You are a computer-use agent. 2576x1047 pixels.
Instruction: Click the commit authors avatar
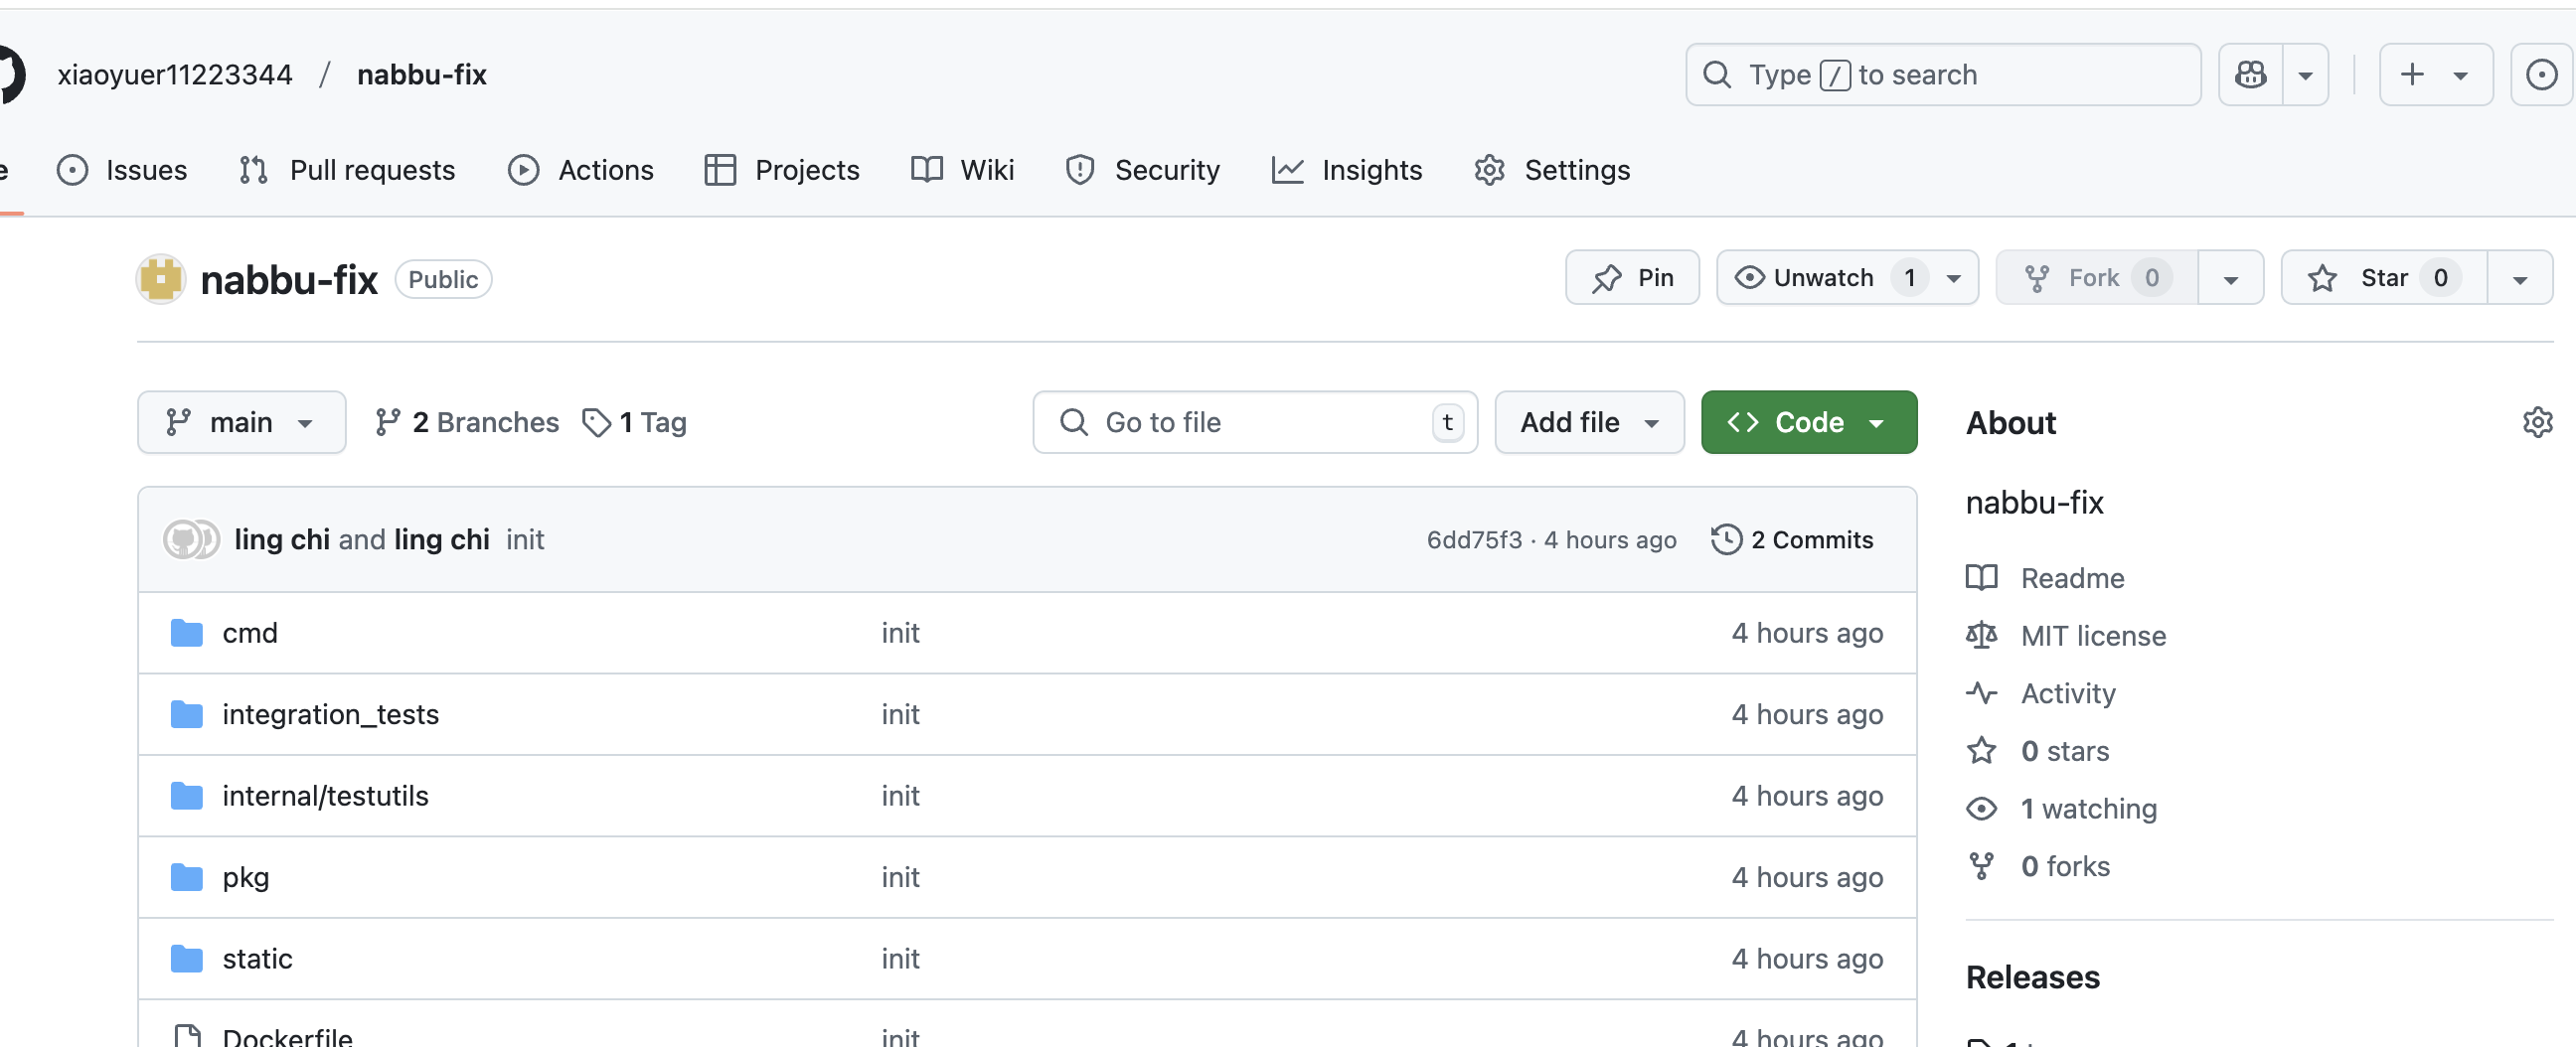191,539
